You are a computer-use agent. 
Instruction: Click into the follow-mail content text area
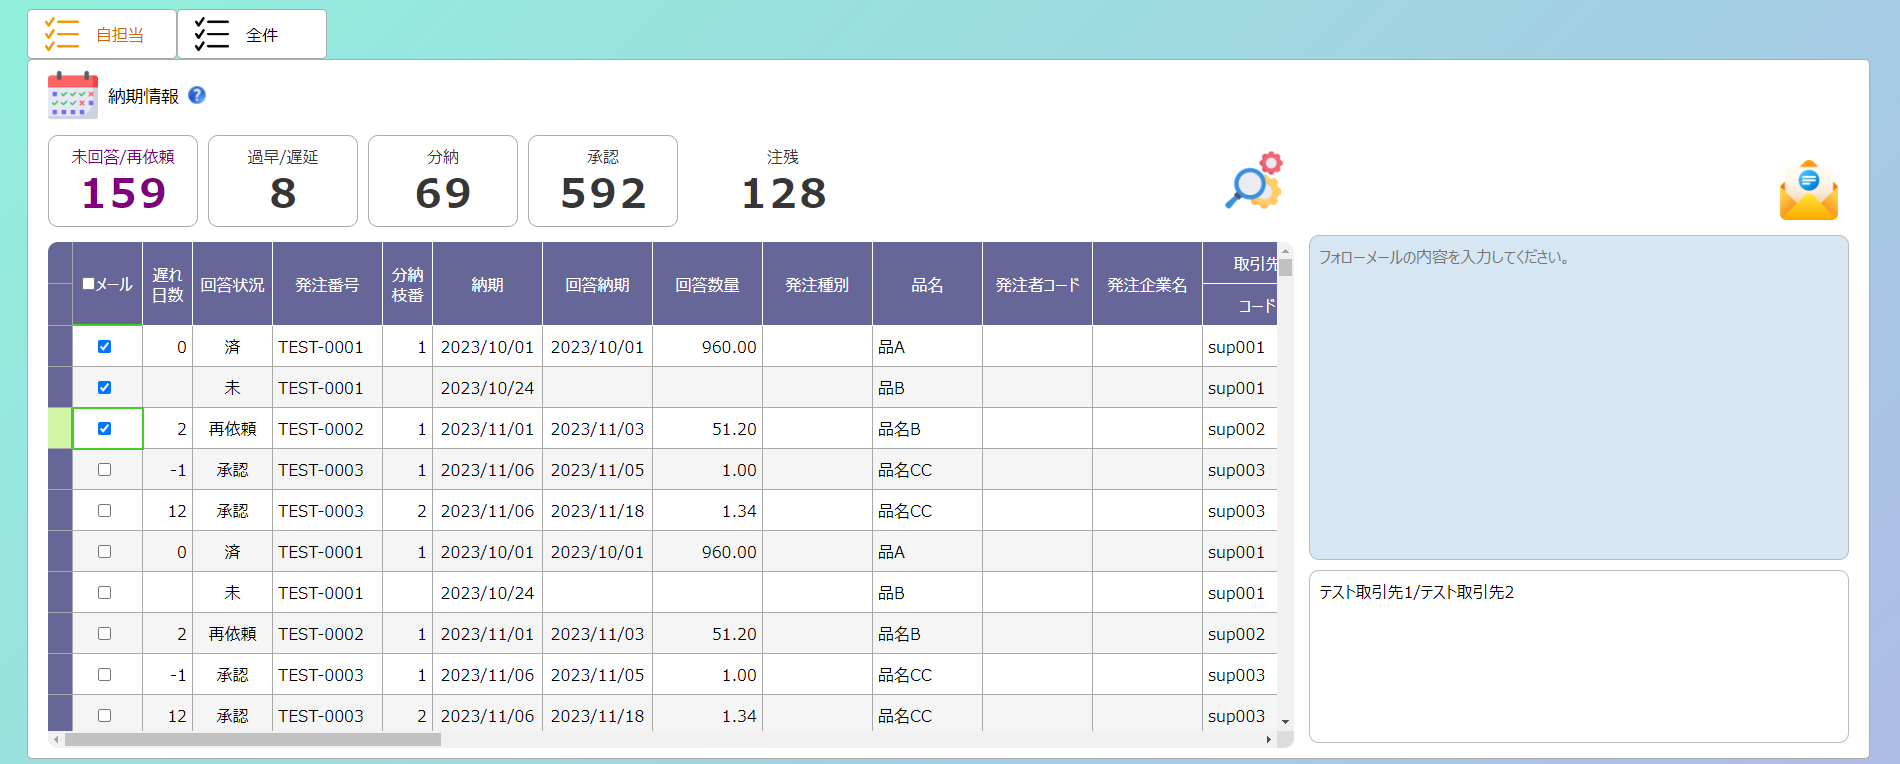[1578, 397]
